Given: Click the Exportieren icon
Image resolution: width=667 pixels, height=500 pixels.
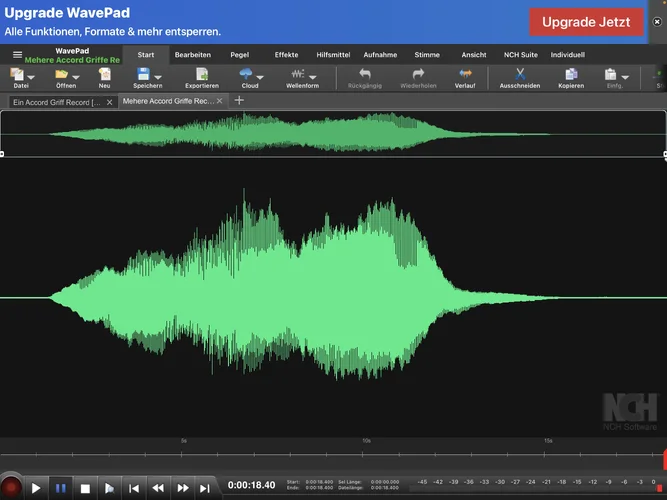Looking at the screenshot, I should pos(201,75).
